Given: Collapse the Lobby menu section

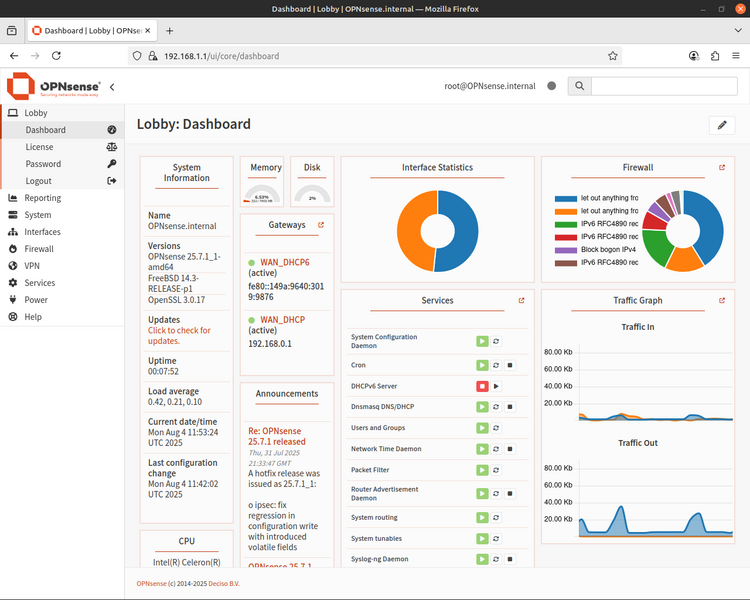Looking at the screenshot, I should pos(62,113).
